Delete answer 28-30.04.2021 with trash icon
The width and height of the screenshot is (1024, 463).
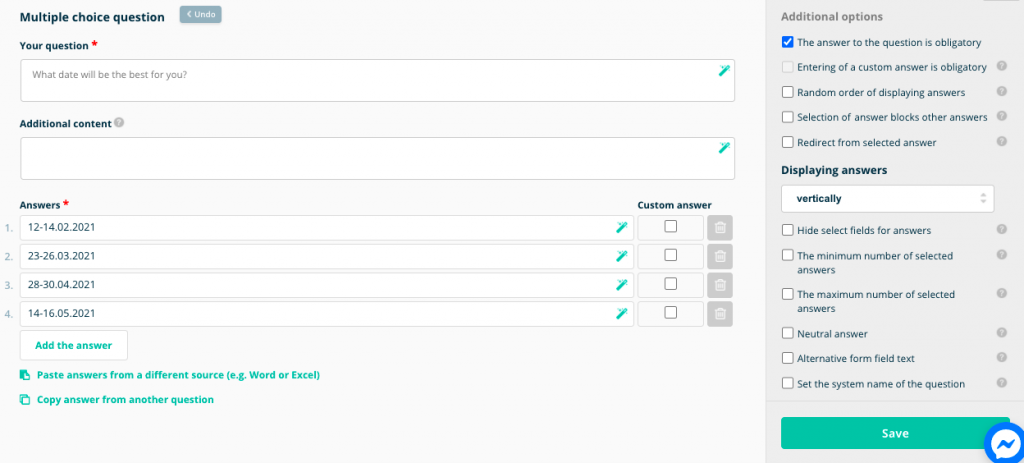pos(720,285)
